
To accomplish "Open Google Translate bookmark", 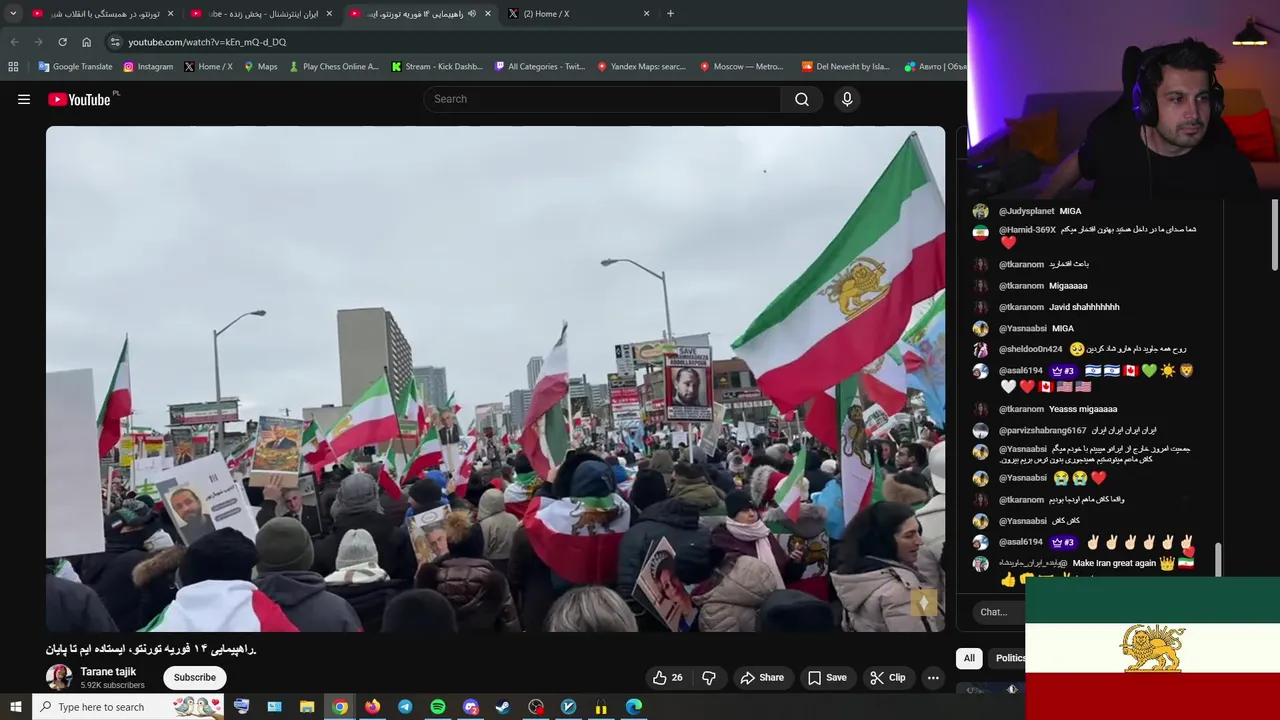I will [x=75, y=67].
